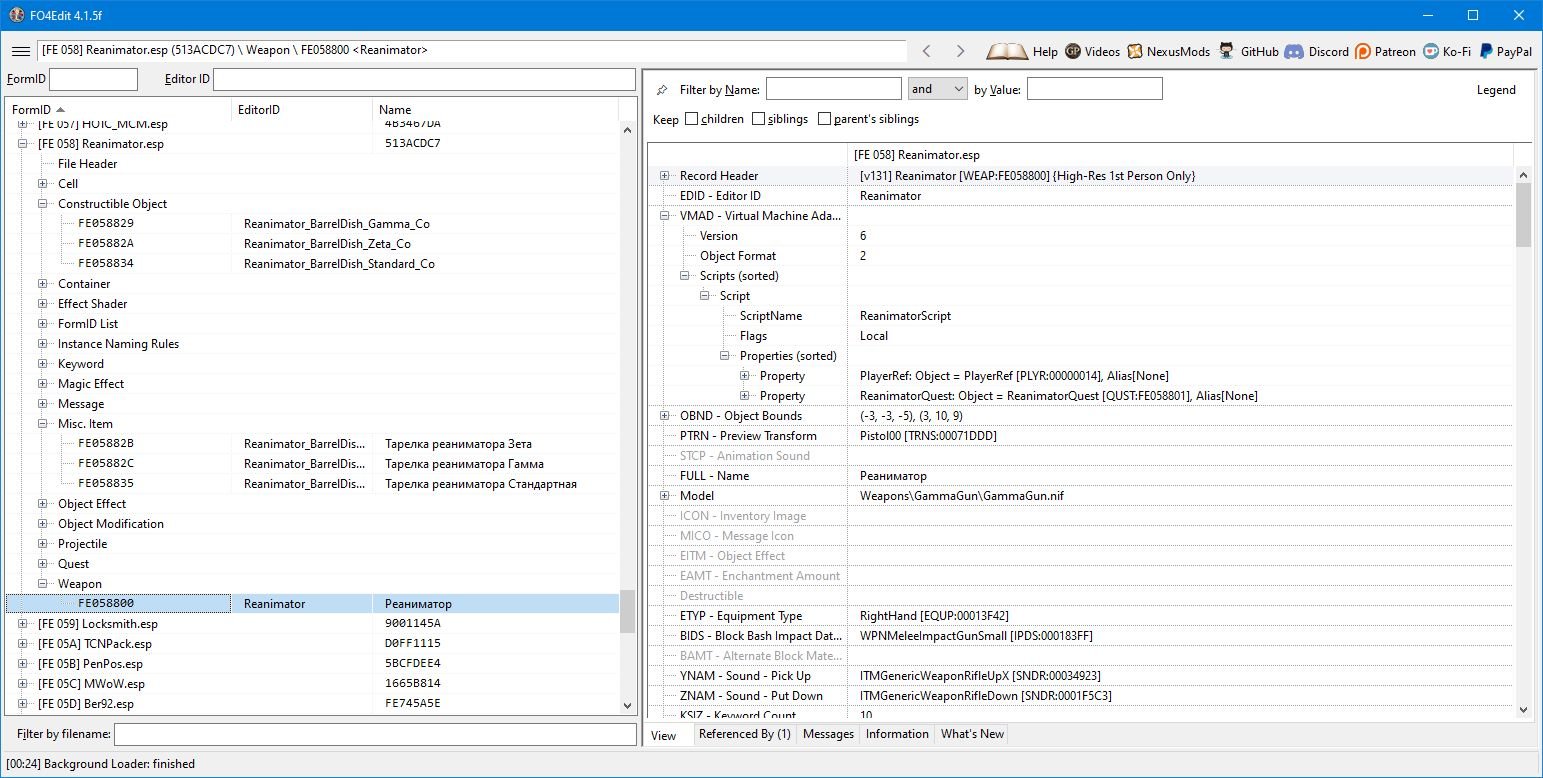Viewport: 1543px width, 778px height.
Task: Switch to the Referenced By (1) tab
Action: tap(744, 734)
